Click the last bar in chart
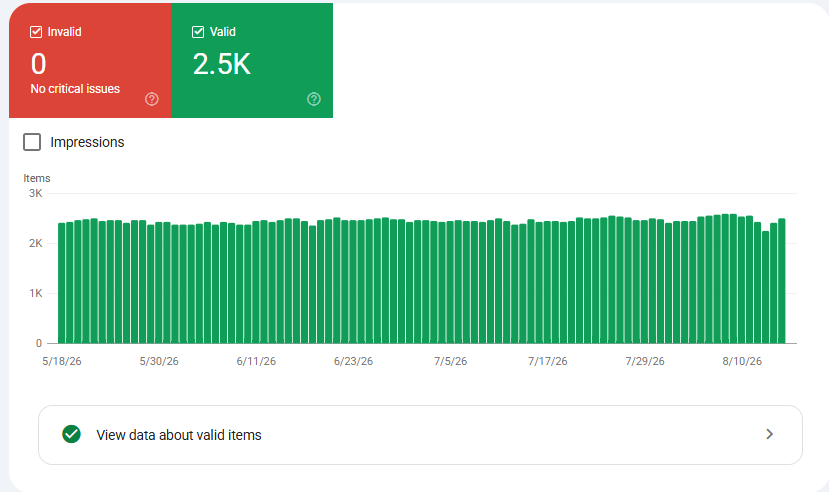The width and height of the screenshot is (829, 492). click(781, 281)
